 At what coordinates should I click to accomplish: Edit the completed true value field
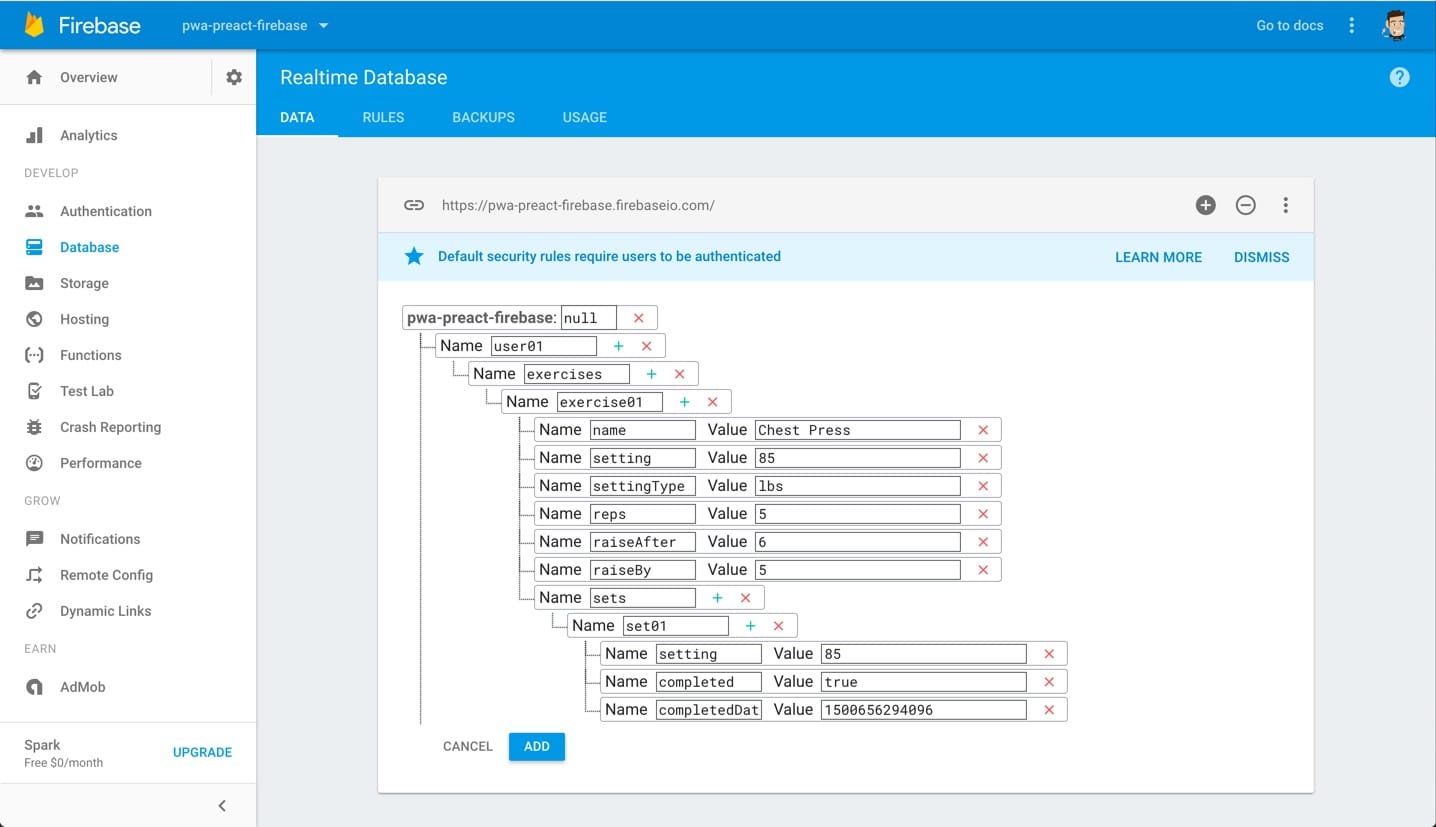click(924, 682)
